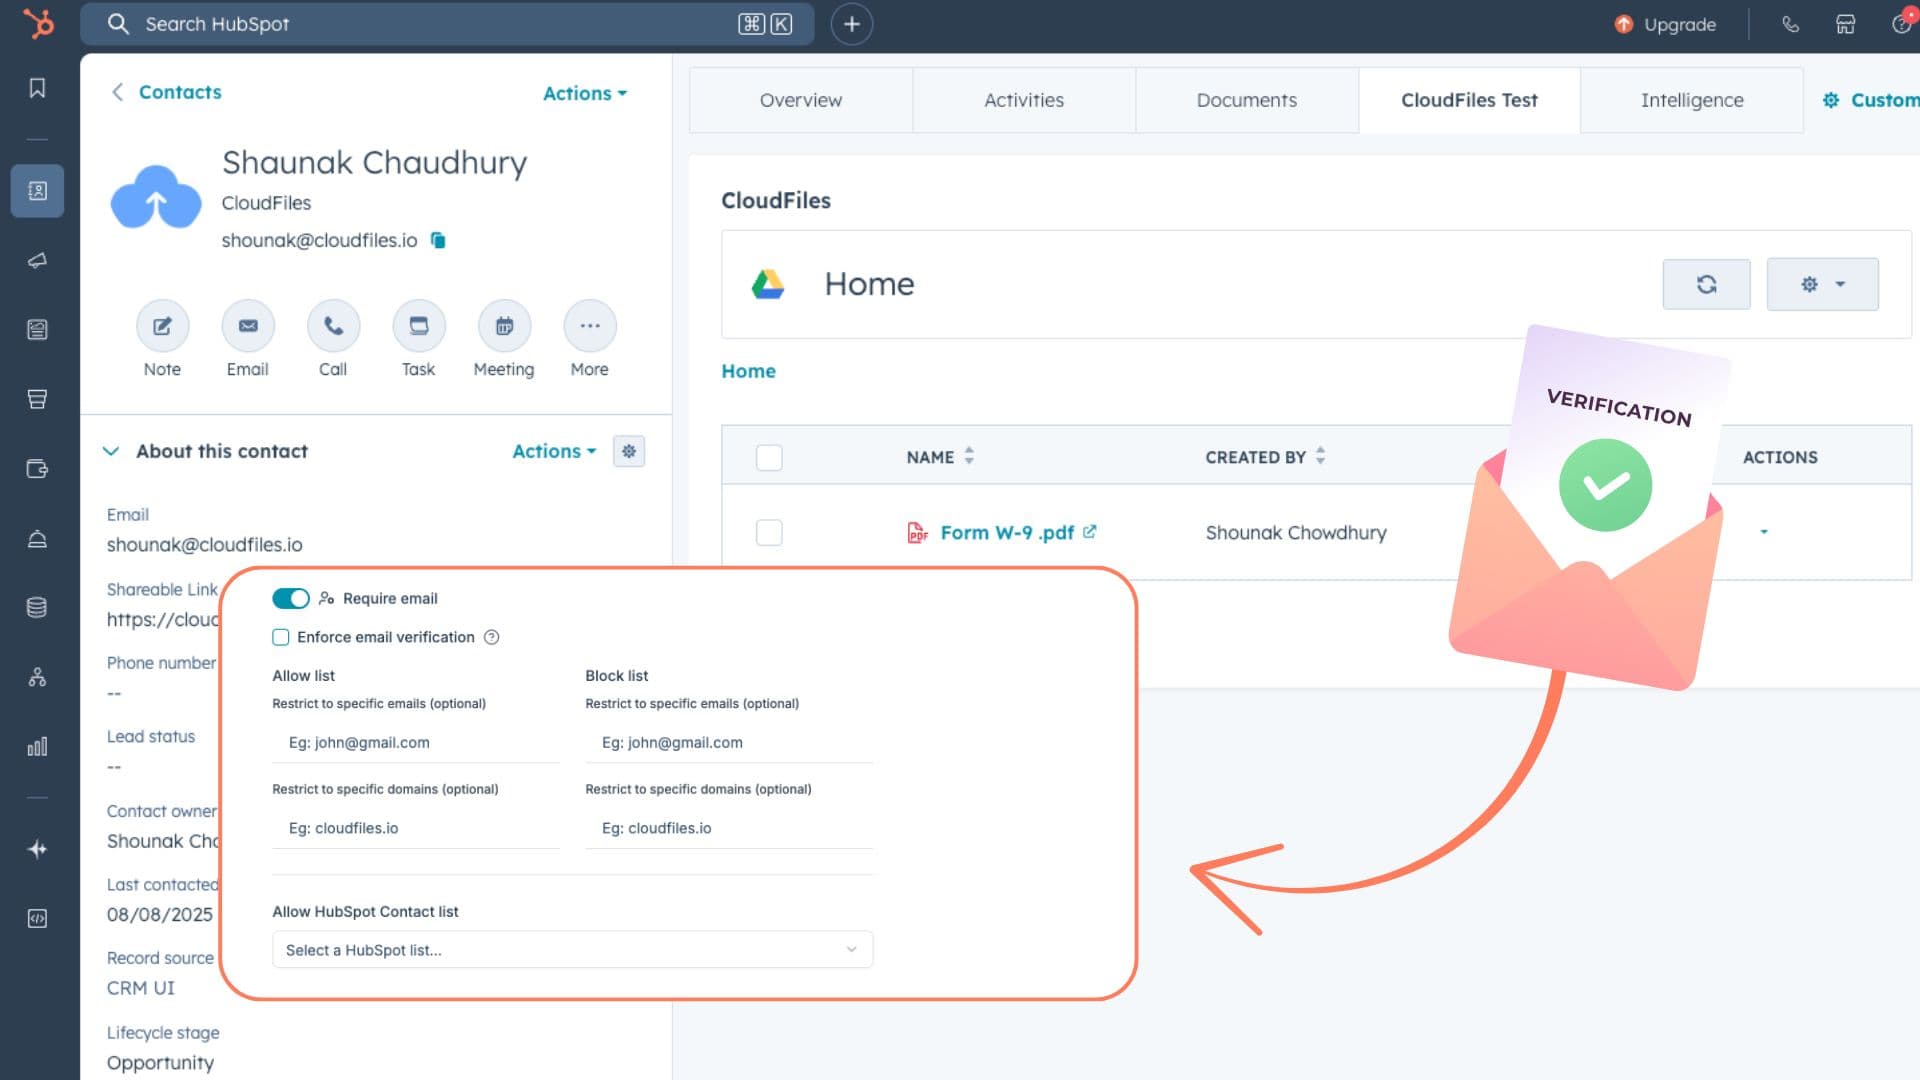This screenshot has width=1920, height=1080.
Task: Open the Documents tab
Action: tap(1246, 100)
